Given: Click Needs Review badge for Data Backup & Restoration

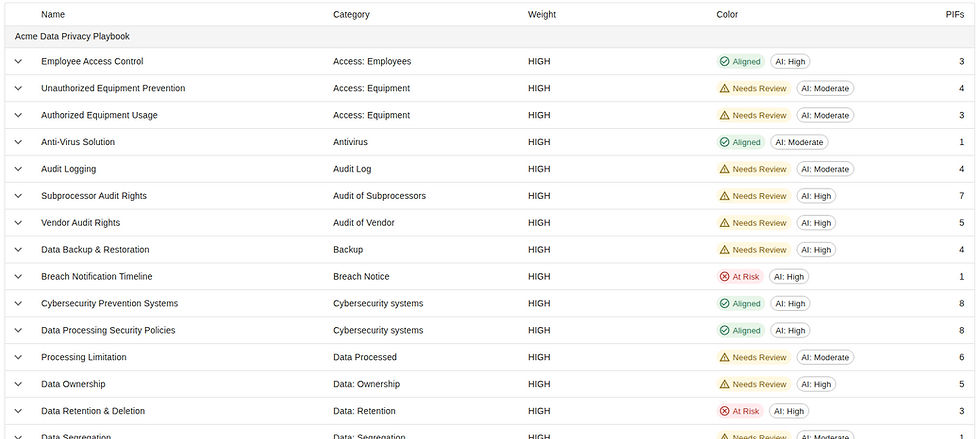Looking at the screenshot, I should [754, 250].
